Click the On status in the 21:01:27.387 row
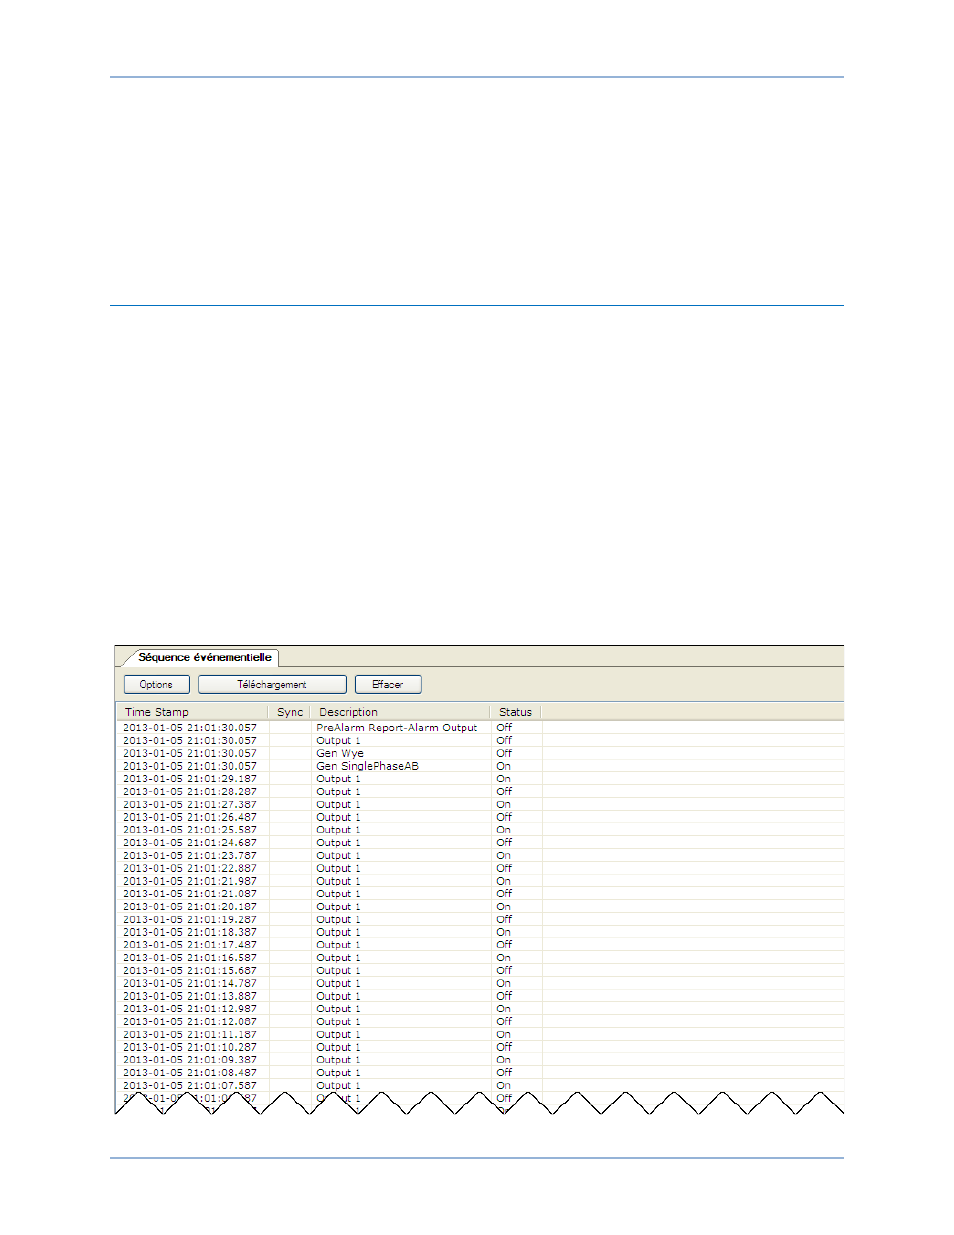 [503, 804]
